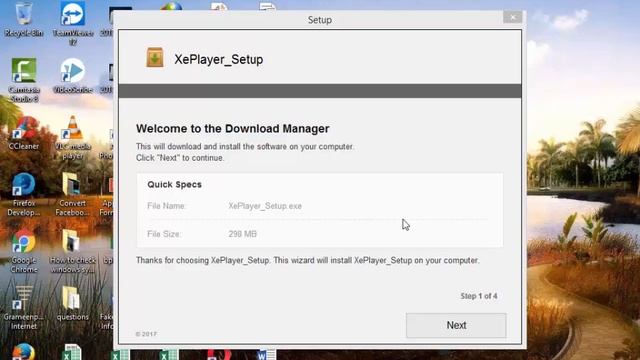Click the Setup title bar text
The width and height of the screenshot is (640, 360).
click(x=320, y=20)
